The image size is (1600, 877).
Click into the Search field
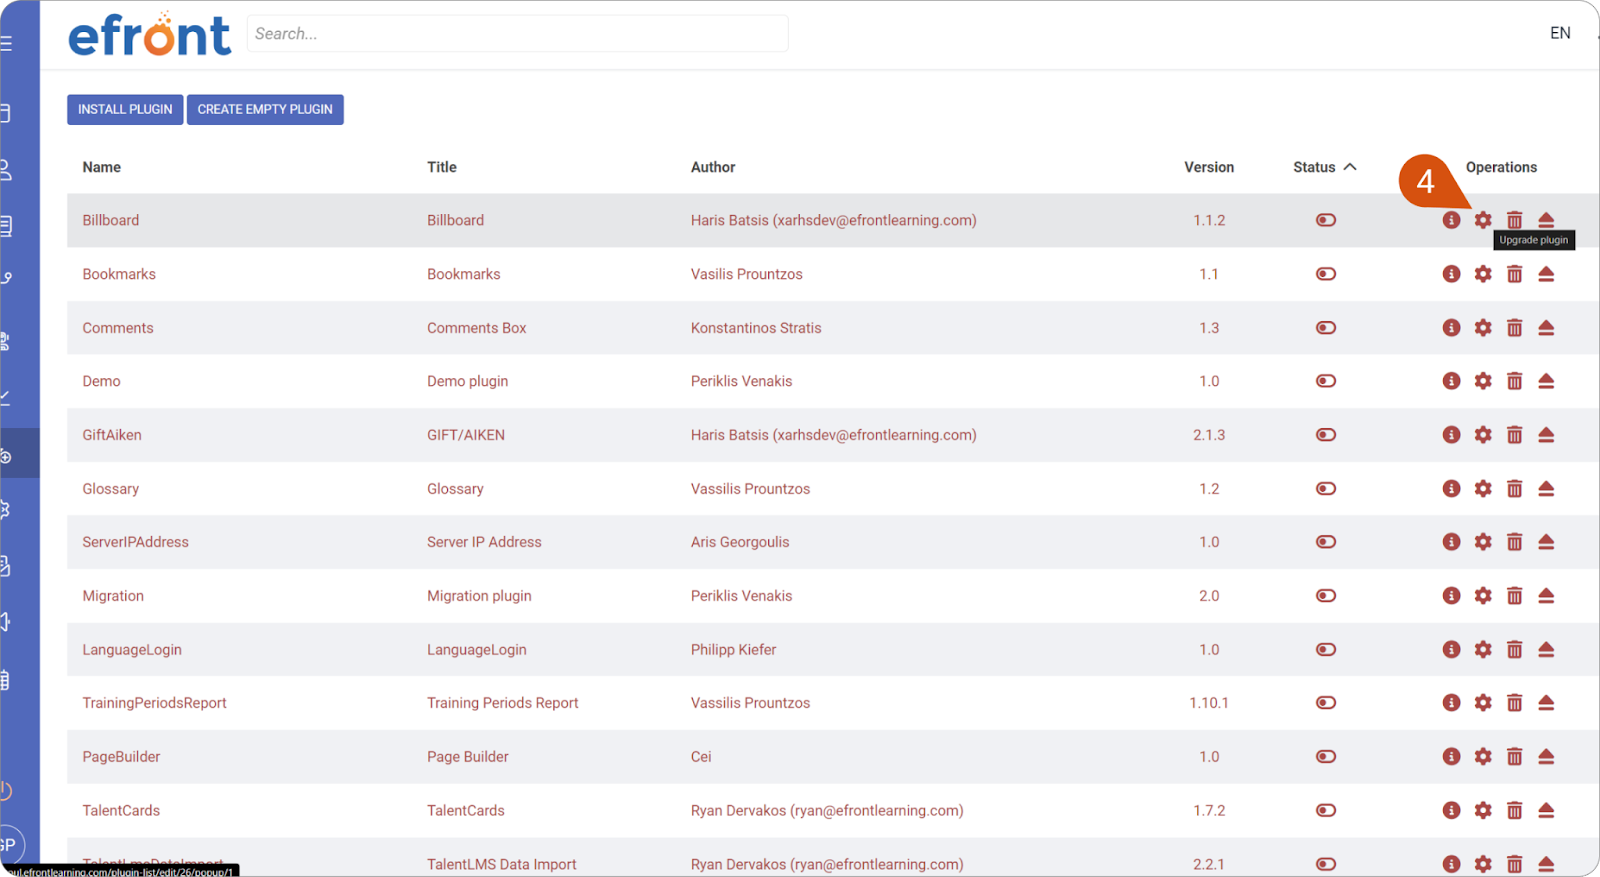coord(517,34)
